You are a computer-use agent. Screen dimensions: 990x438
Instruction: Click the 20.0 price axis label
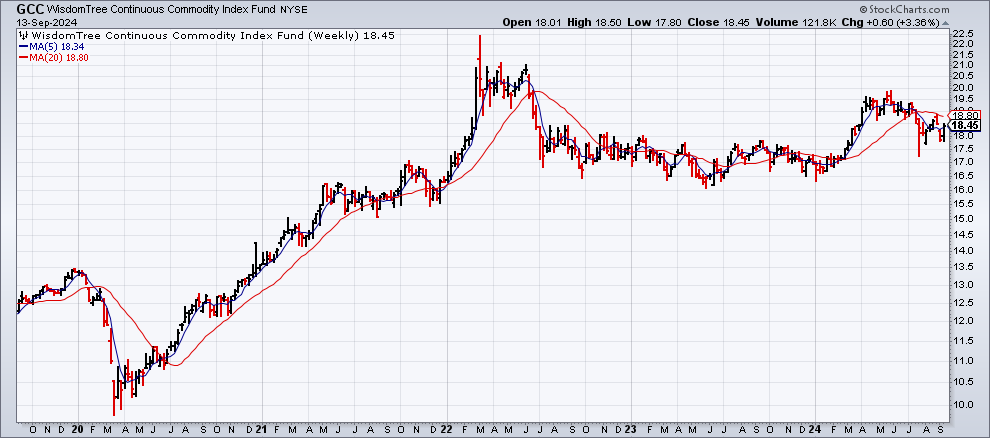(x=964, y=87)
